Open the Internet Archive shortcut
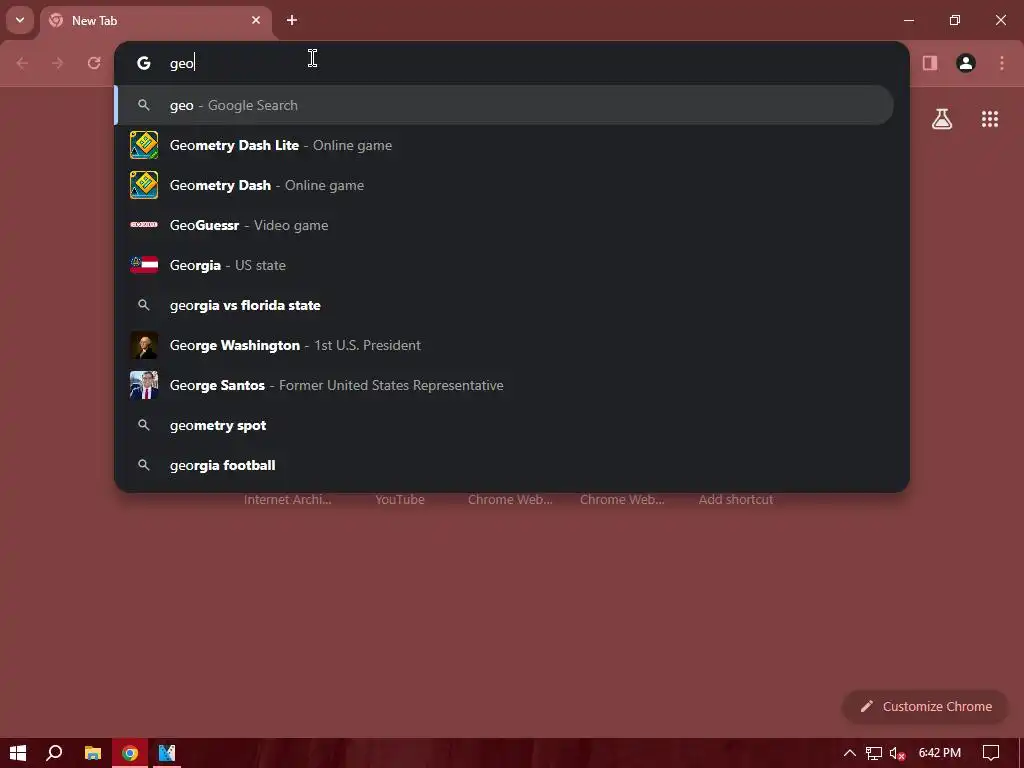 (287, 500)
